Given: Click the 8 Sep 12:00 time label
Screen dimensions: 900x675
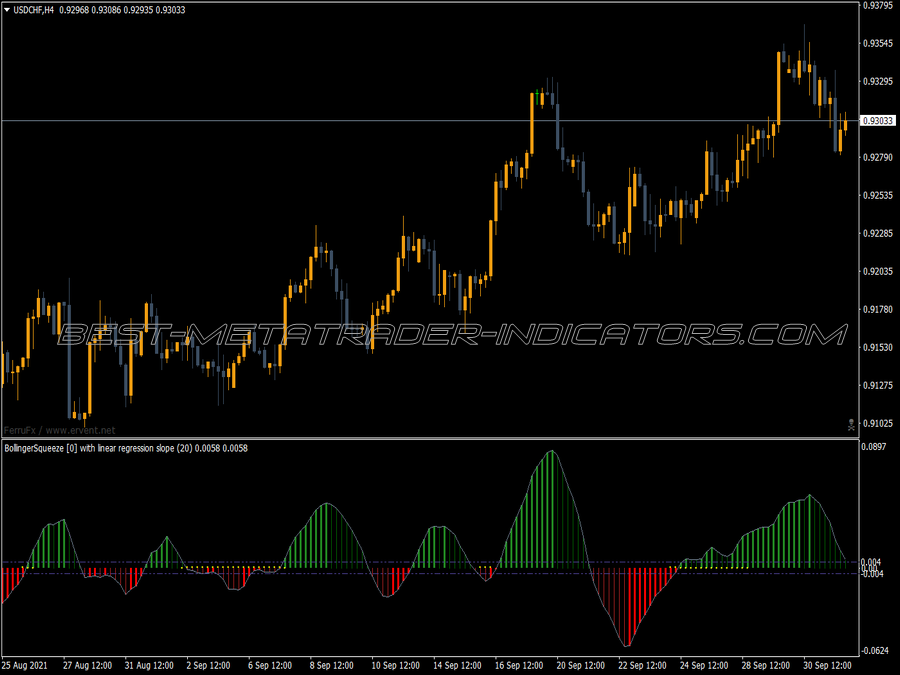Looking at the screenshot, I should tap(331, 666).
